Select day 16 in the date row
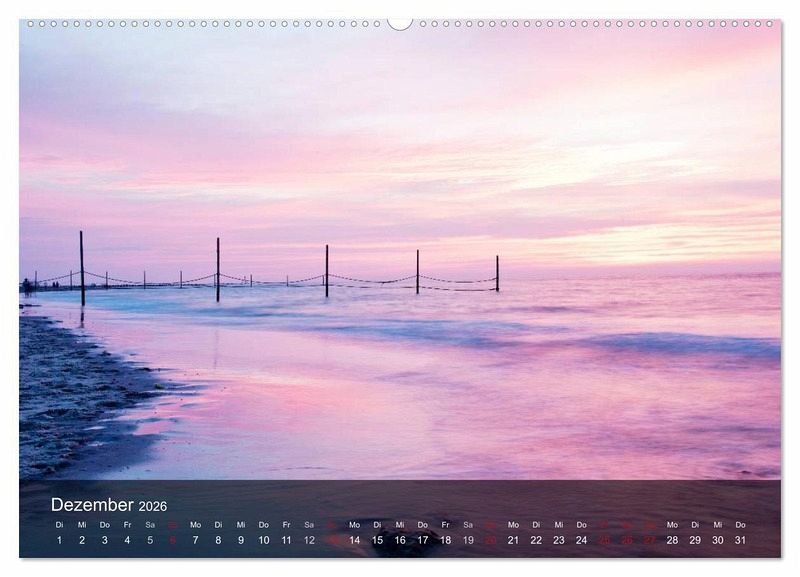The height and width of the screenshot is (577, 800). click(x=399, y=540)
